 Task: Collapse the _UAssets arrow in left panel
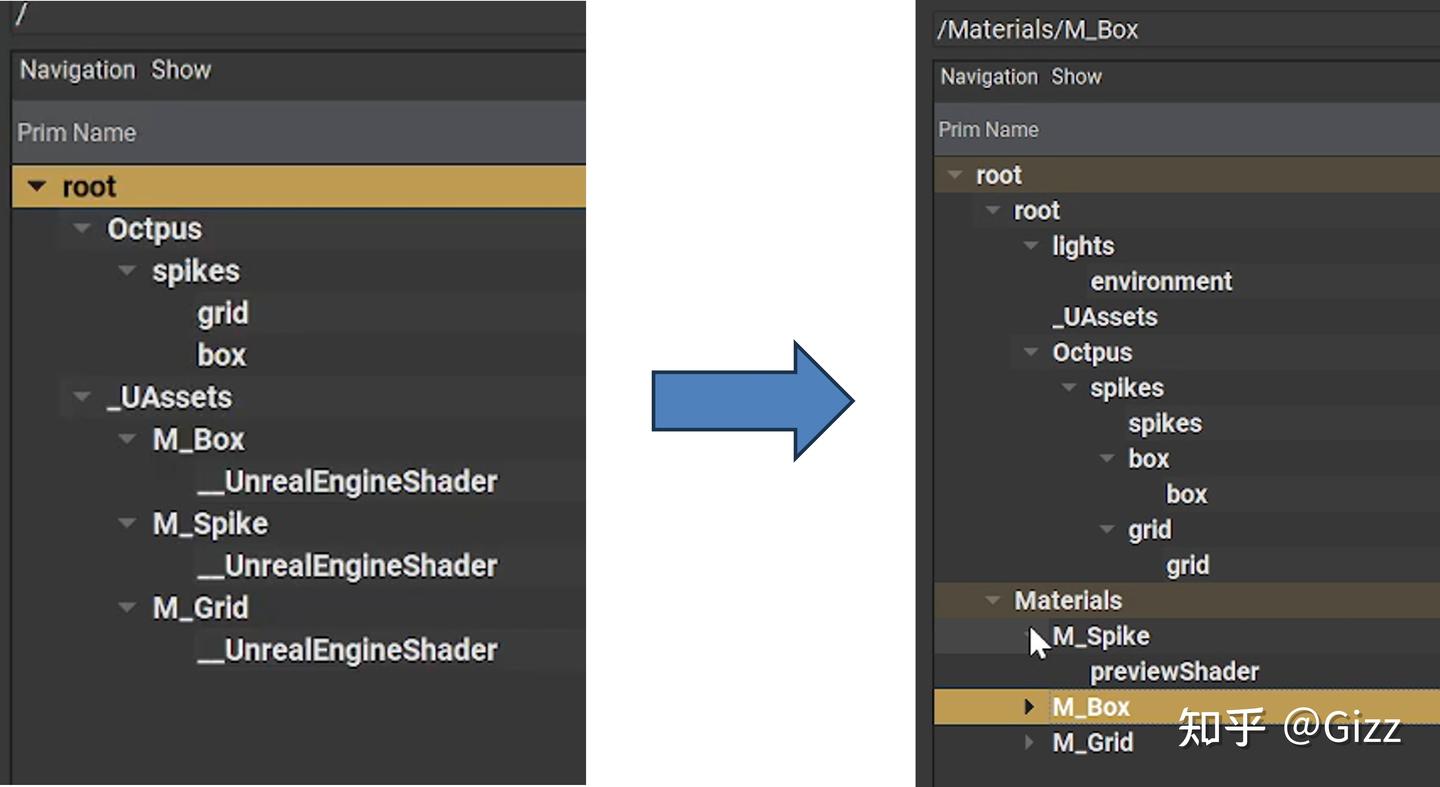pyautogui.click(x=83, y=397)
